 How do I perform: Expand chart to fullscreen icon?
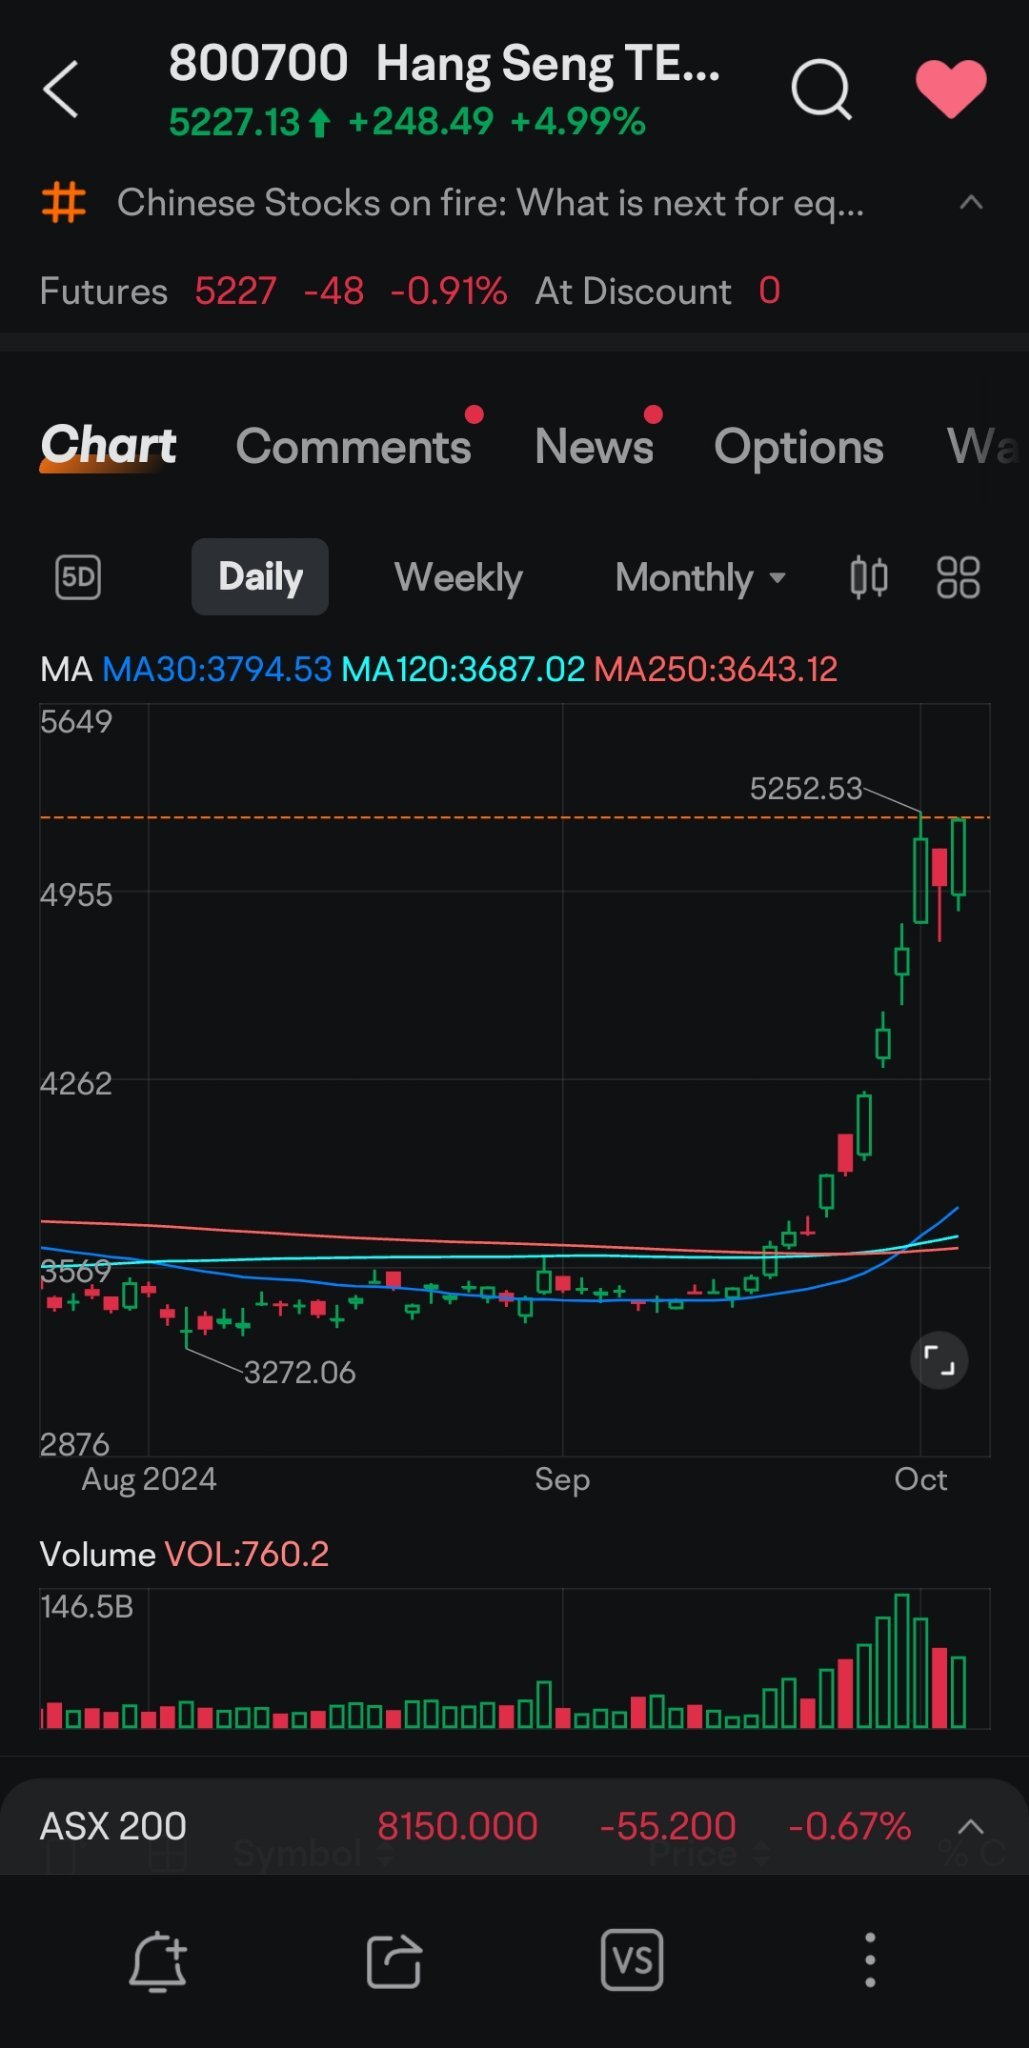click(939, 1361)
